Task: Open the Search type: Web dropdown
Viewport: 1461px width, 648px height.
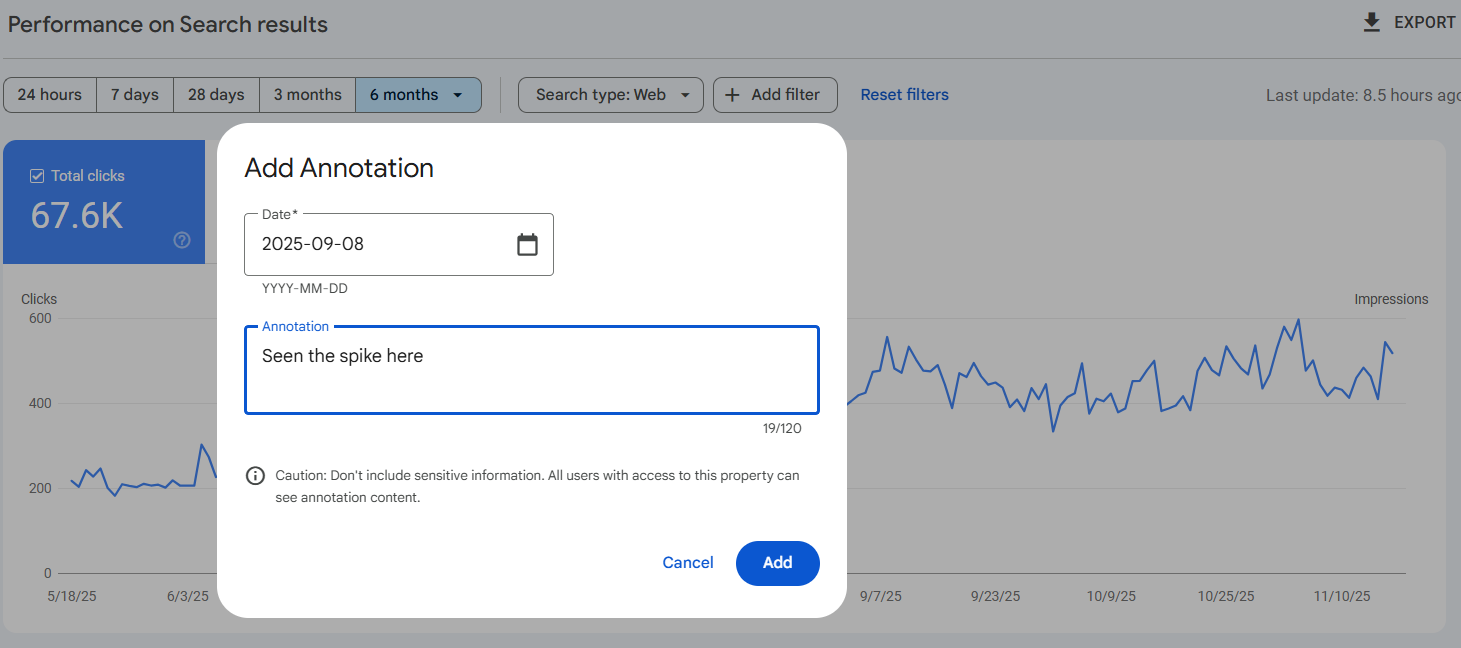Action: (x=611, y=95)
